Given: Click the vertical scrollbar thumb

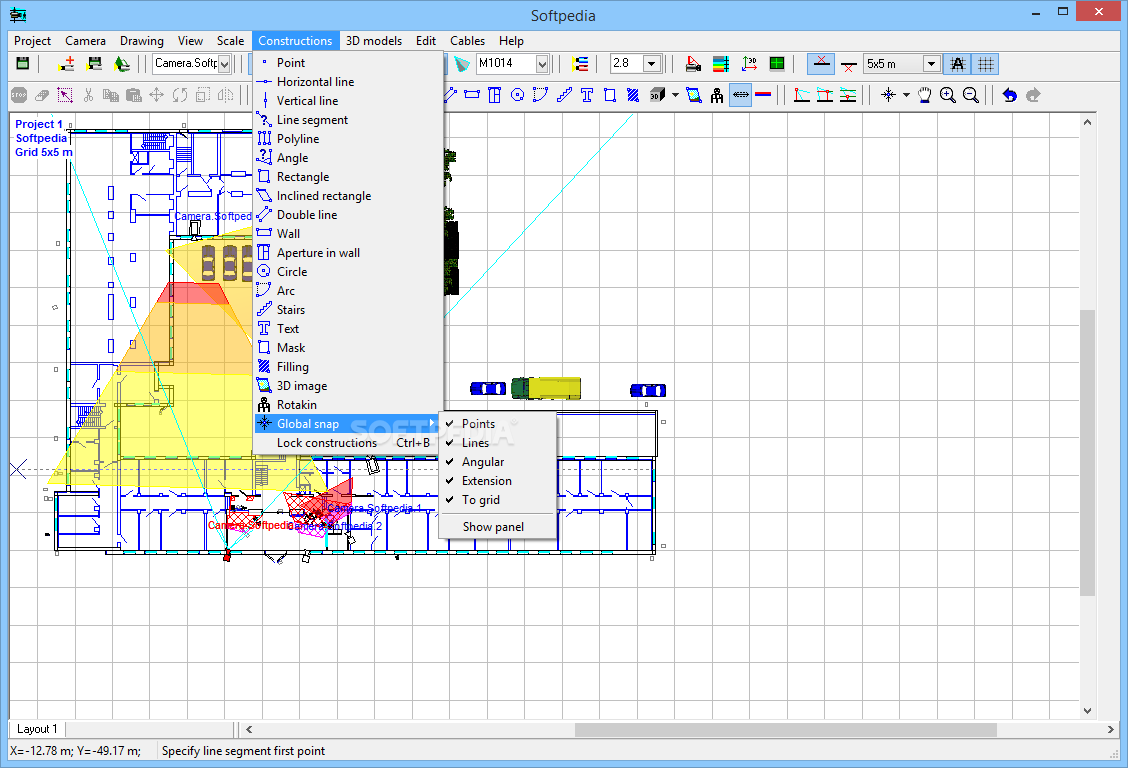Looking at the screenshot, I should tap(1087, 453).
